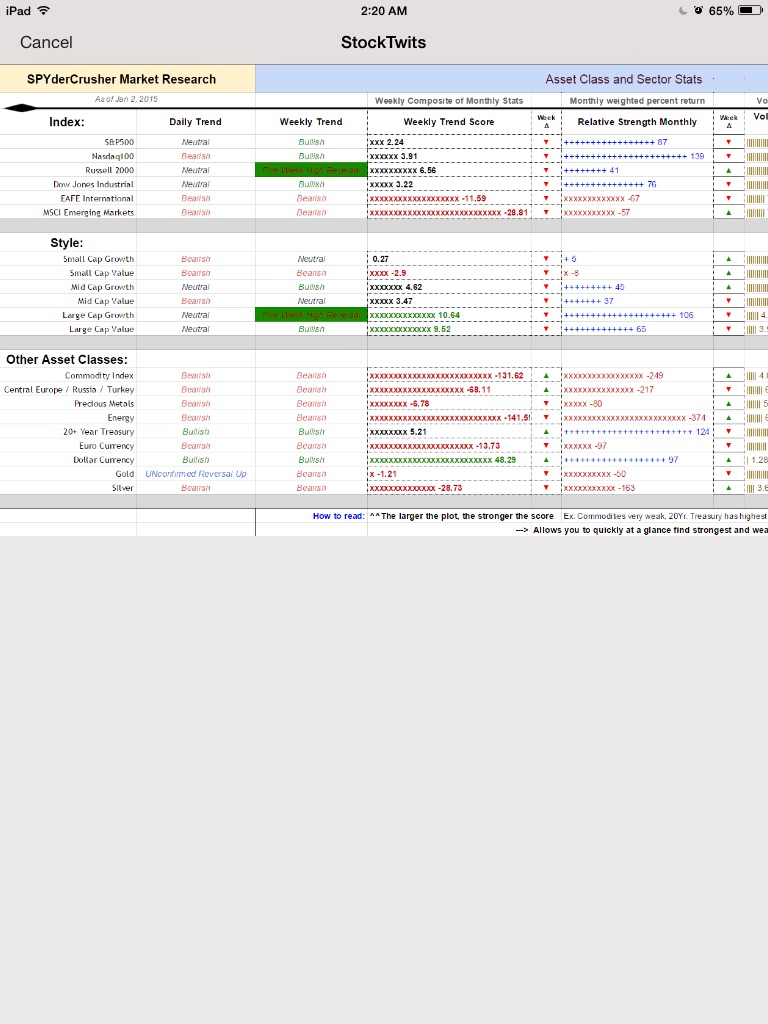Tap the Central Europe / Russia / Turkey label

(69, 390)
